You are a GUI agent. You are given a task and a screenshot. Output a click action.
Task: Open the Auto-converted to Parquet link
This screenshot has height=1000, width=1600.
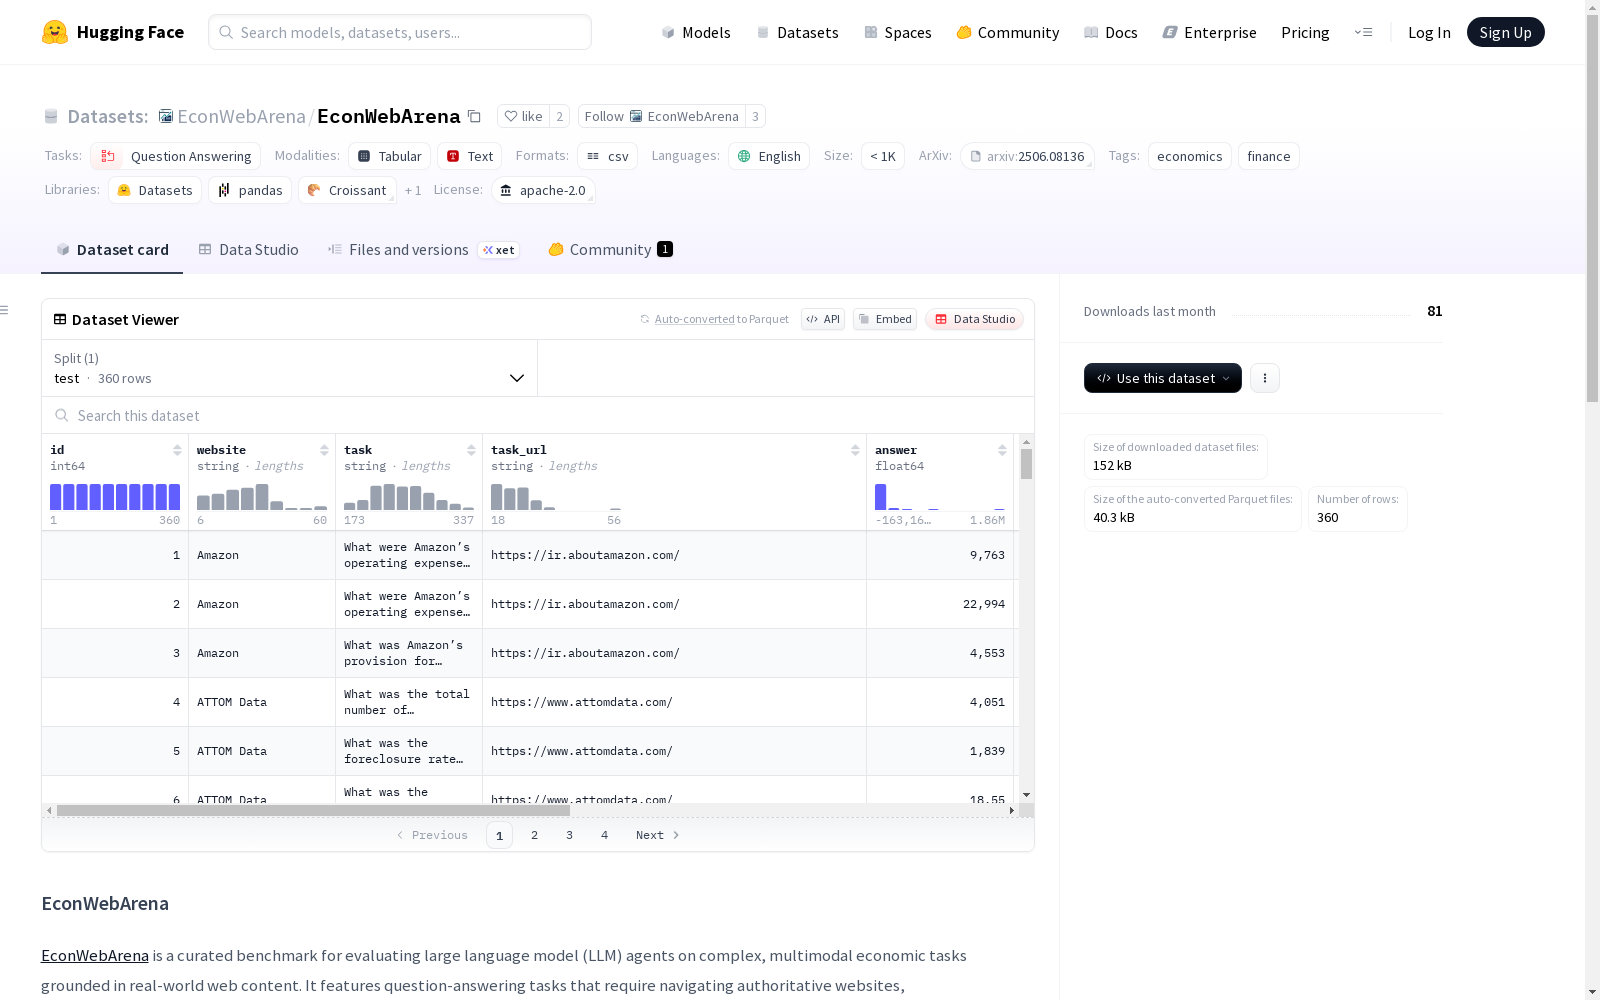pyautogui.click(x=714, y=319)
